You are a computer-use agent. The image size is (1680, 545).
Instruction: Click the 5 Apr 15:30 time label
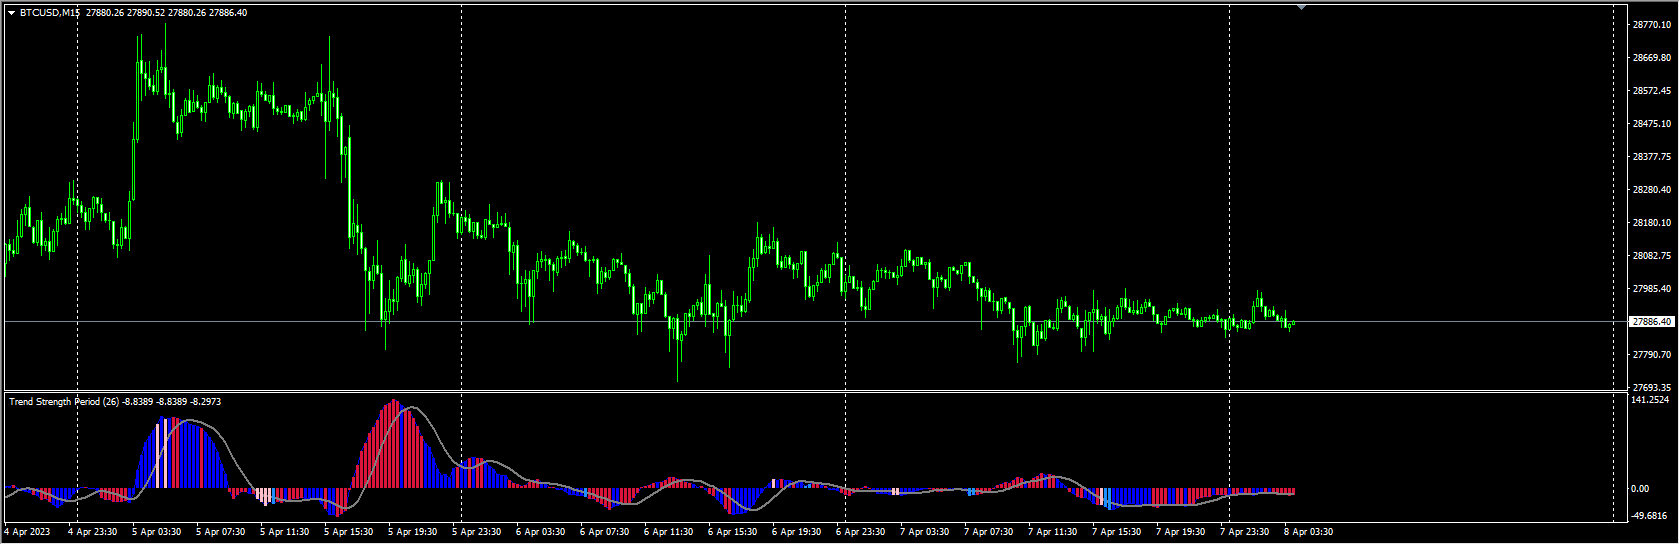(349, 532)
